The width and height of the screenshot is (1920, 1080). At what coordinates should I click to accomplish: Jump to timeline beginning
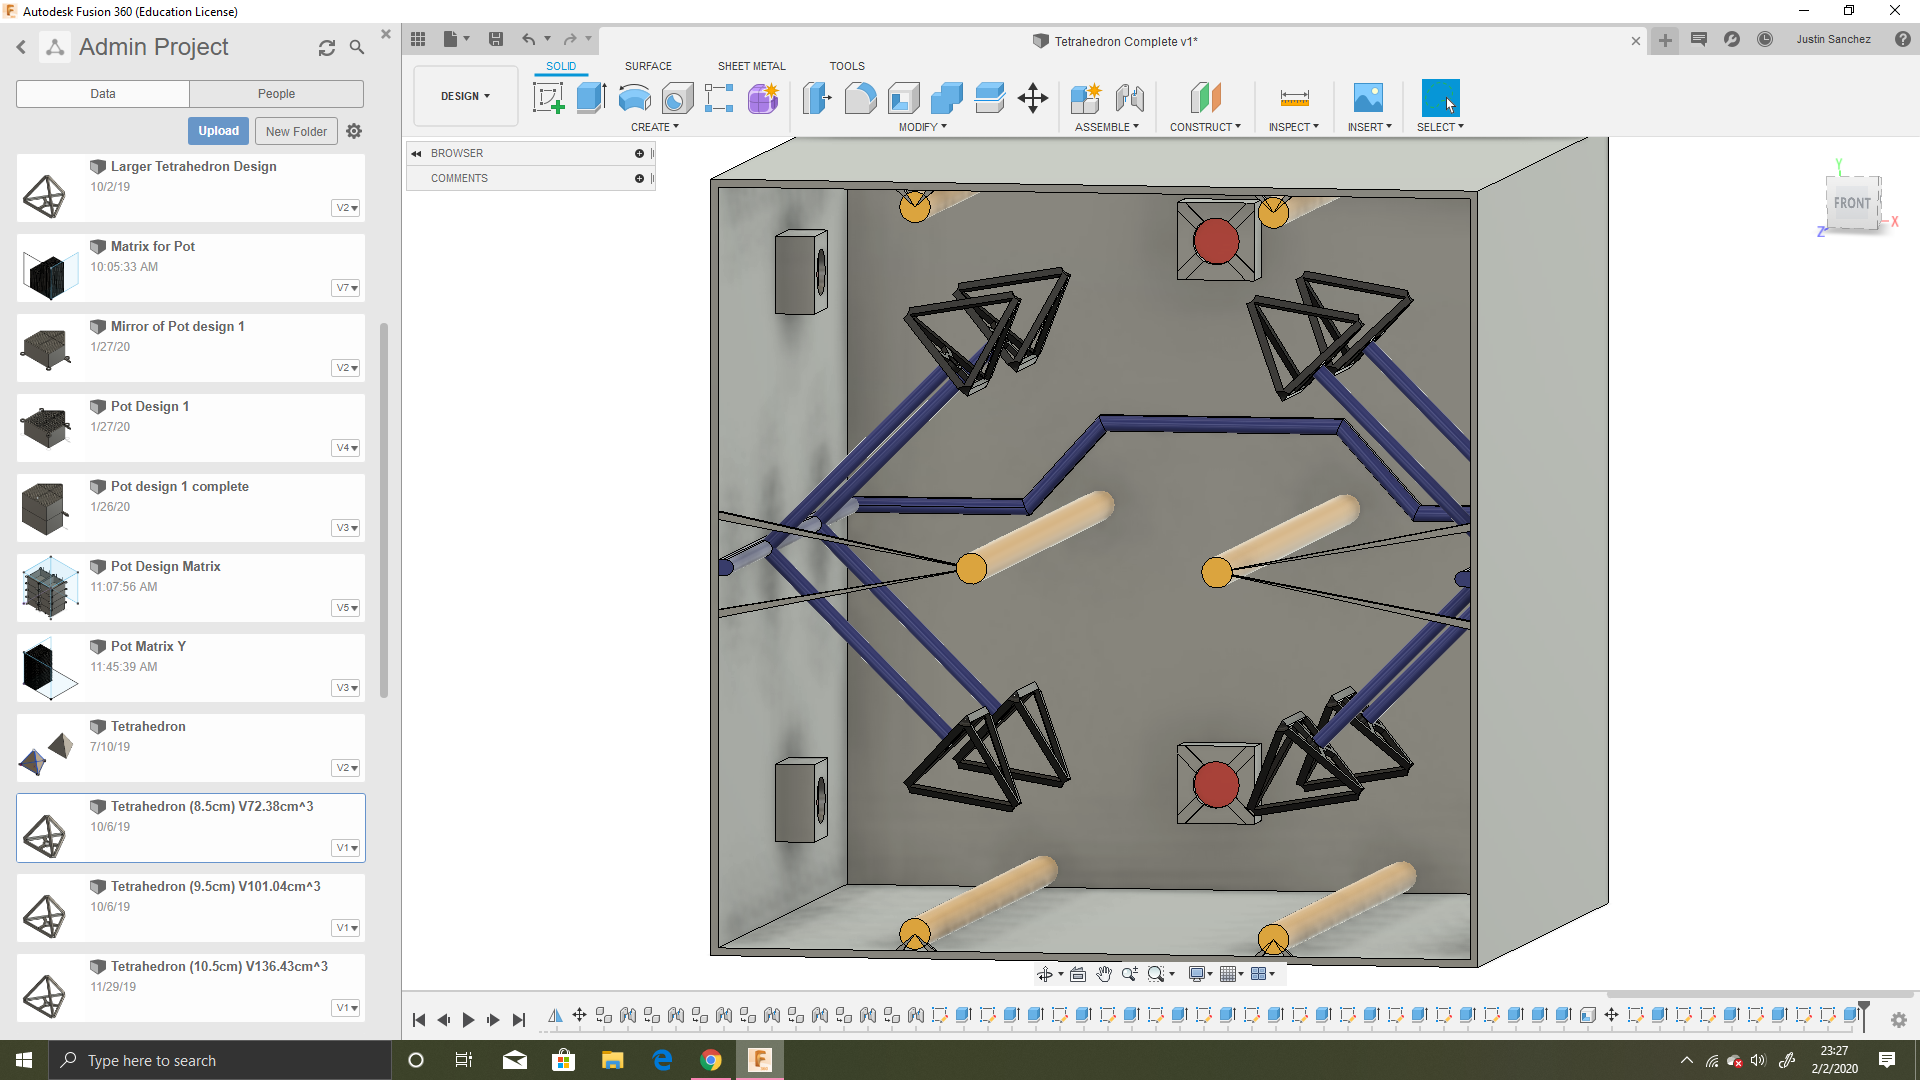point(419,1020)
